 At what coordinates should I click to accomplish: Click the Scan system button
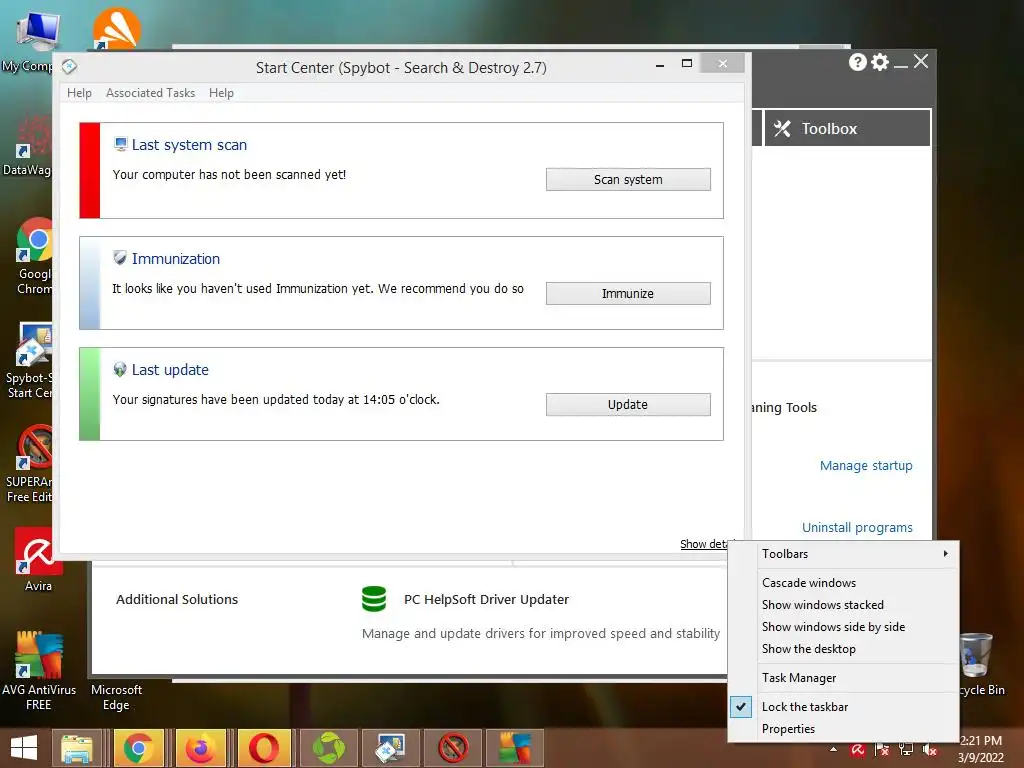coord(628,180)
